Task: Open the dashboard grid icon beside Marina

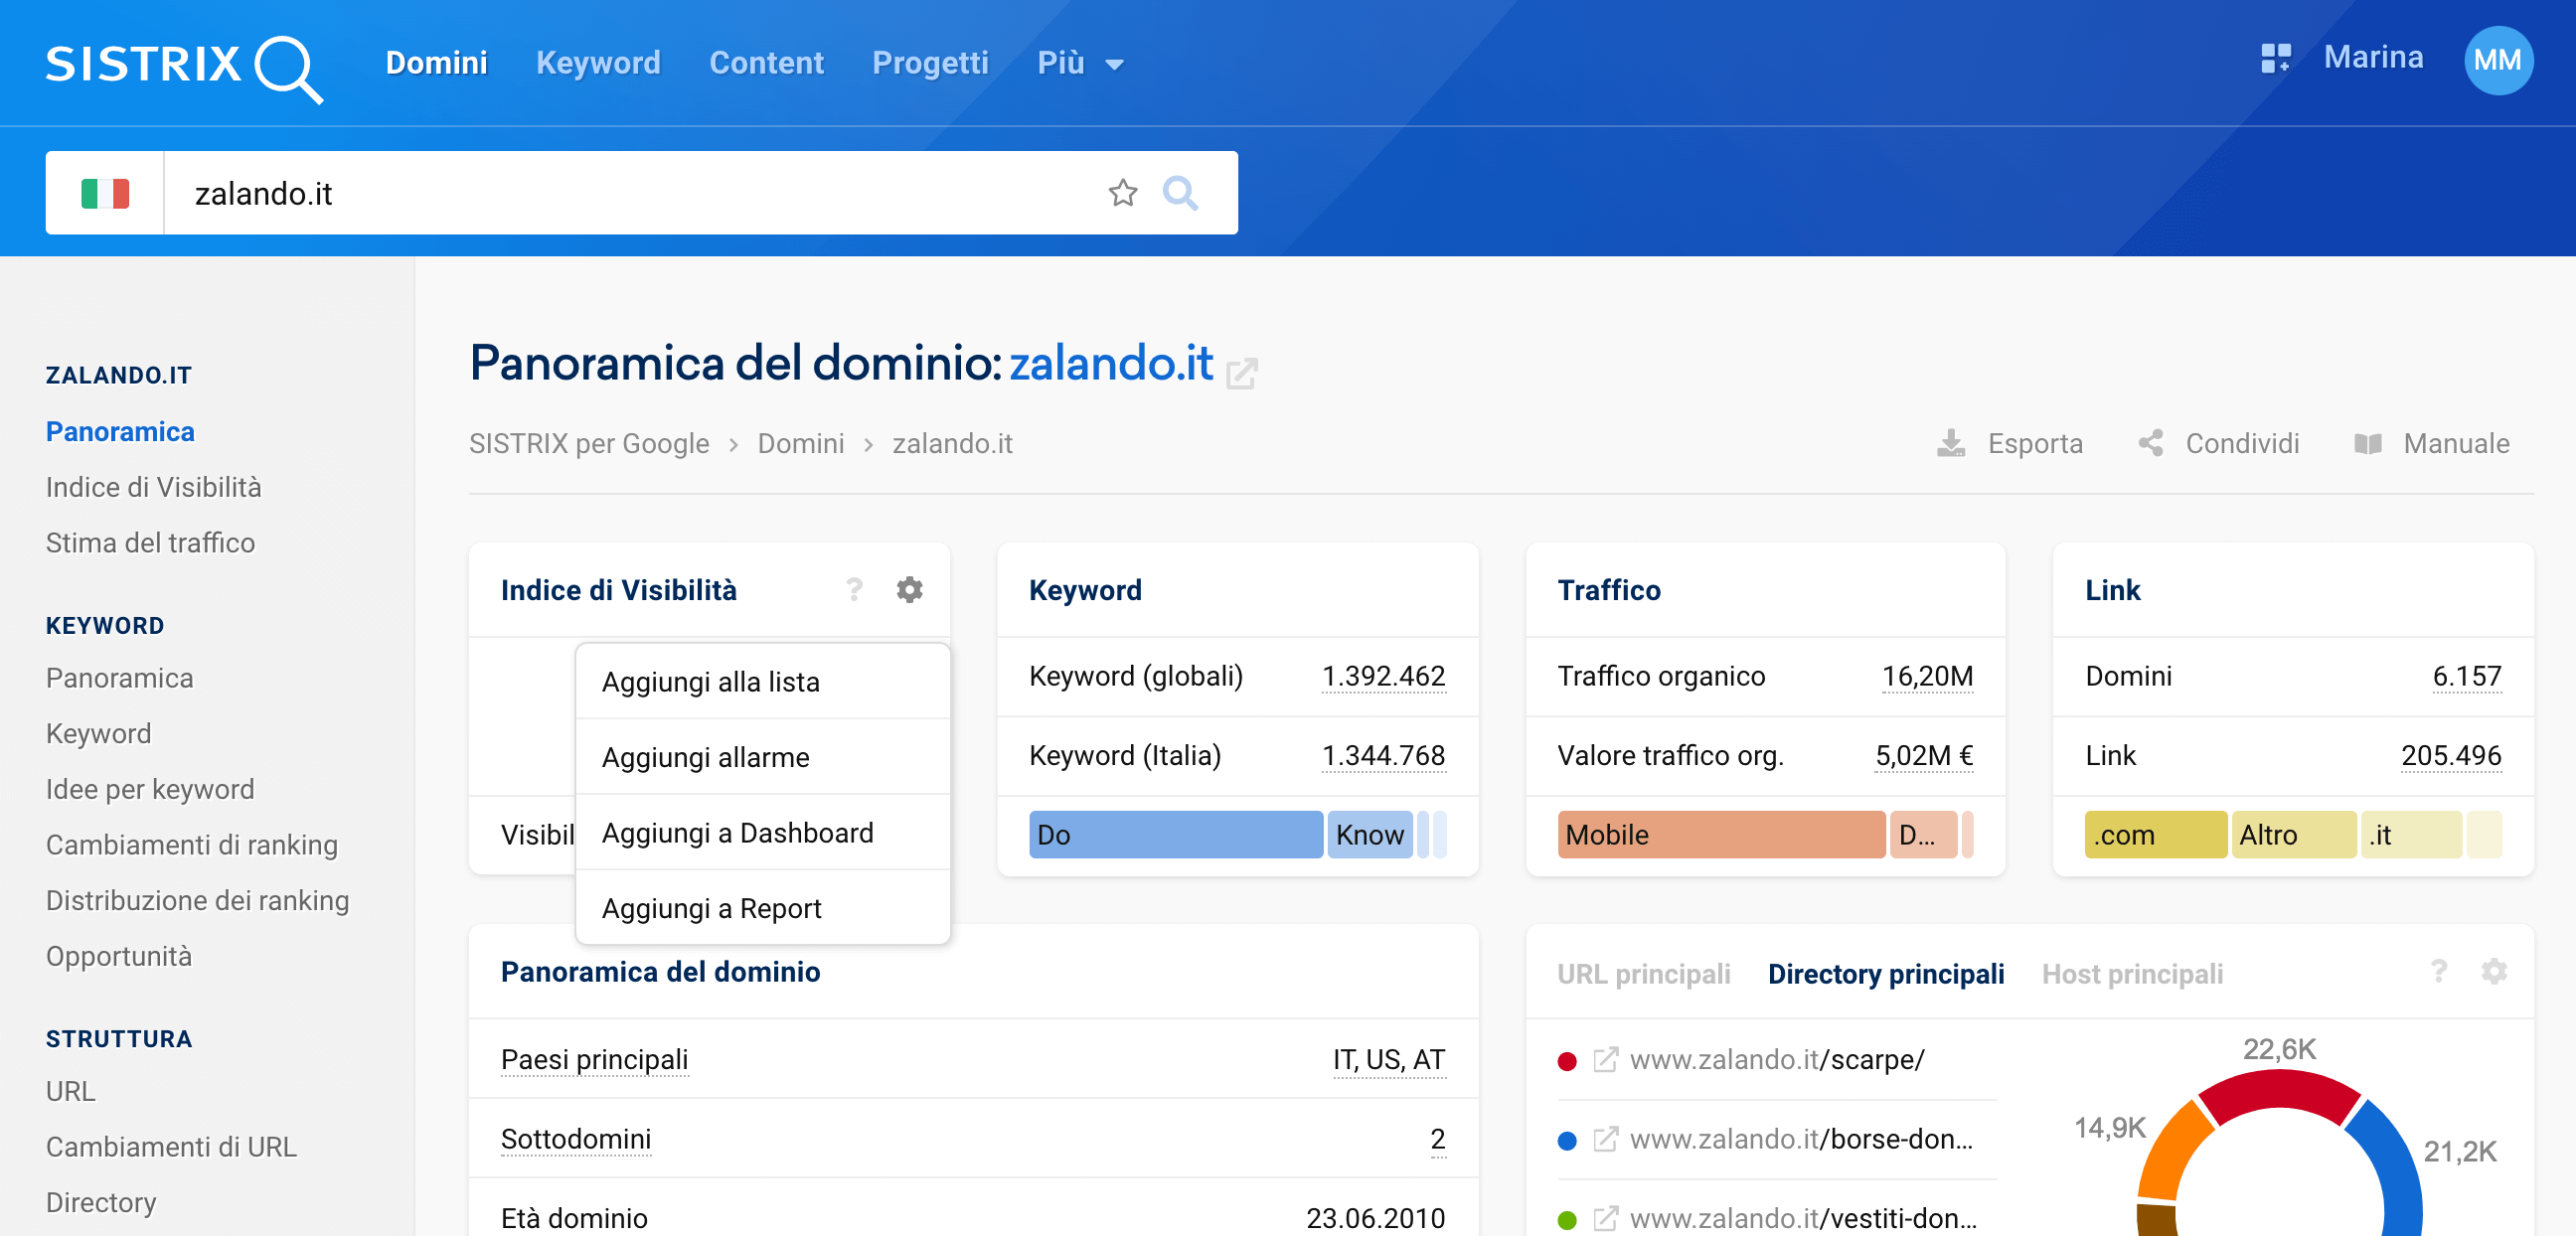Action: pyautogui.click(x=2275, y=58)
